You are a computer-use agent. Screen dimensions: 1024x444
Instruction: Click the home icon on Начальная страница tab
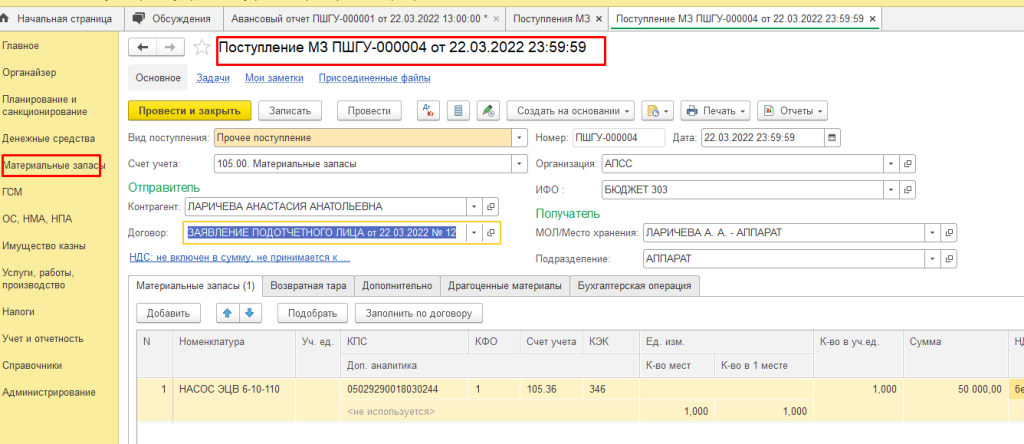[10, 18]
